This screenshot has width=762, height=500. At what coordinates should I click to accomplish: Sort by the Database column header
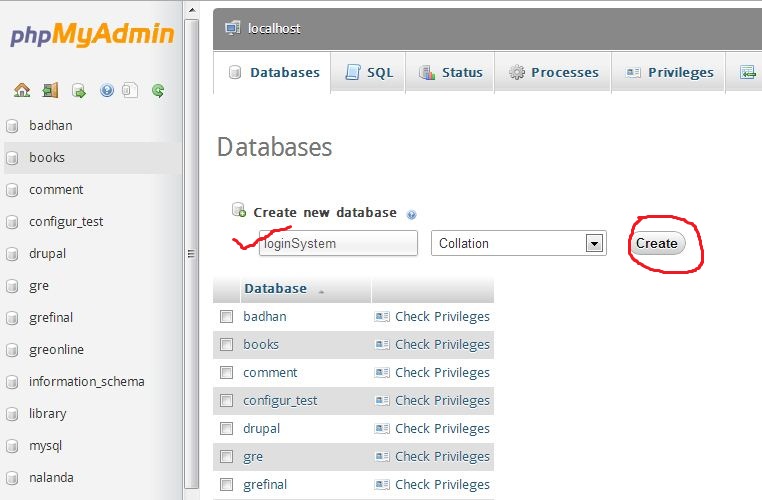click(x=275, y=289)
